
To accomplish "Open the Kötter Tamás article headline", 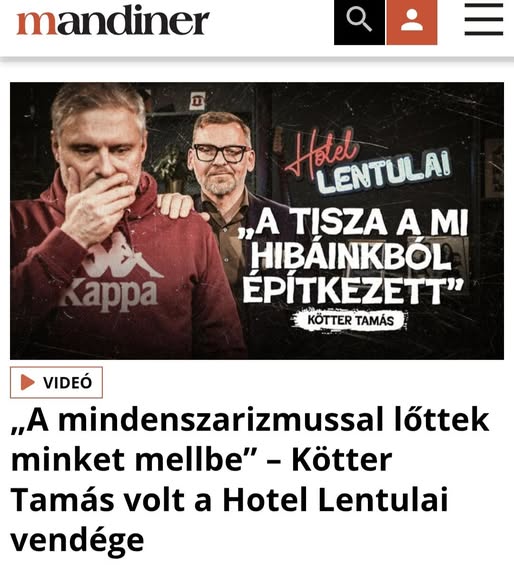I will [250, 479].
